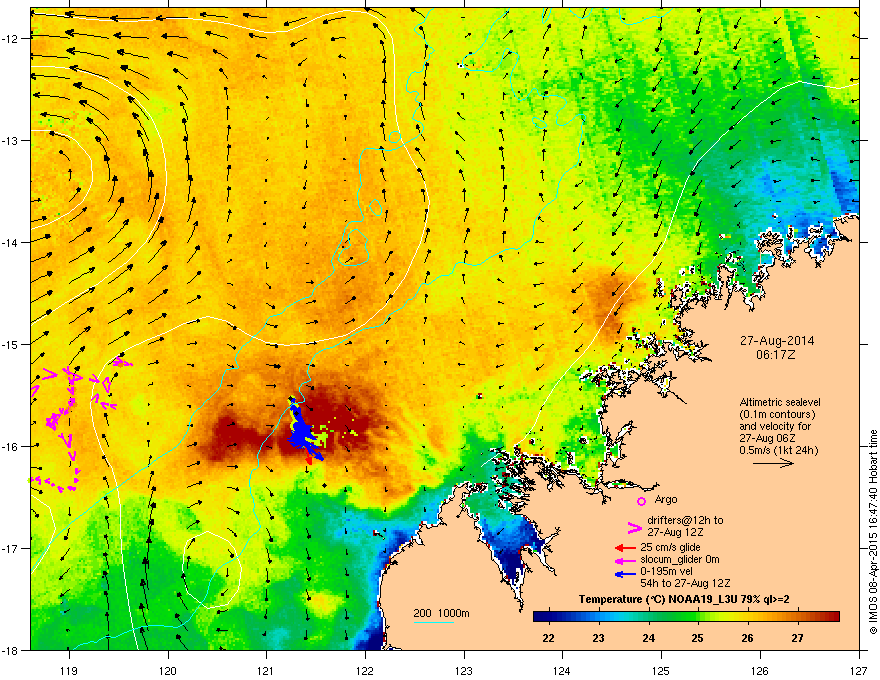
Task: Click the '0-195m vel' legend label
Action: (x=667, y=572)
